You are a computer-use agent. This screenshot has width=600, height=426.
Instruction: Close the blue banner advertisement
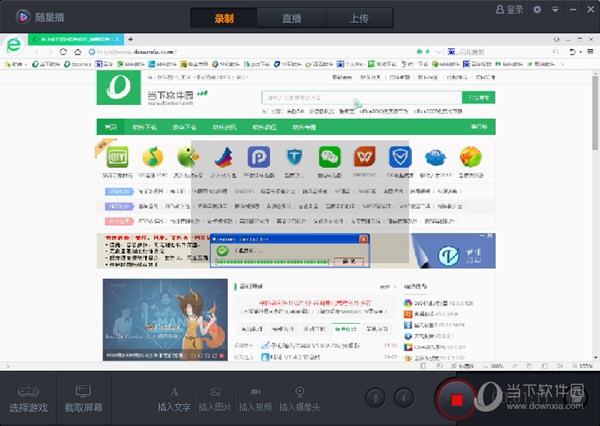[x=490, y=236]
